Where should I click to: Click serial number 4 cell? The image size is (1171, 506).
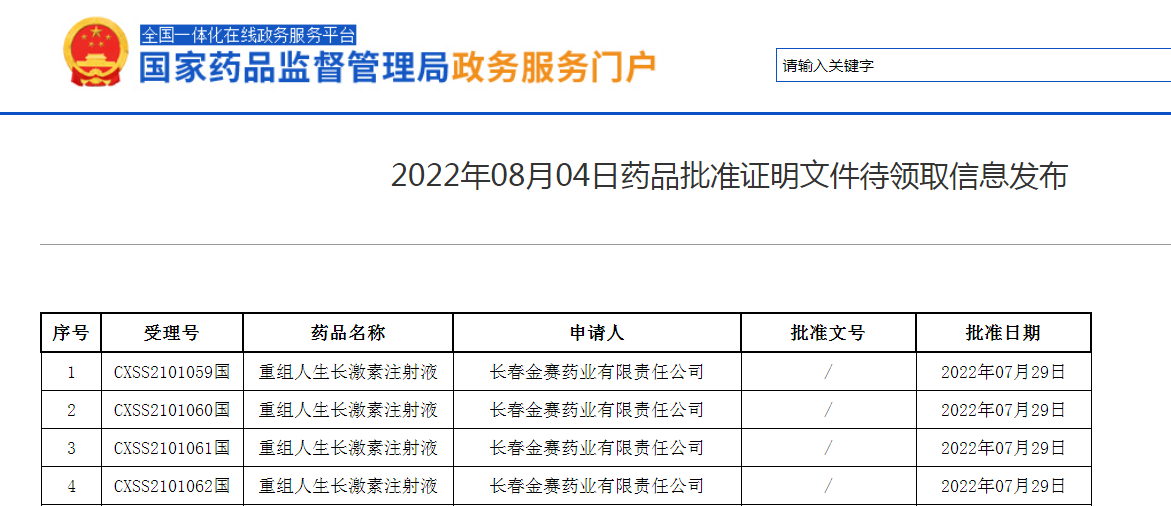point(72,487)
